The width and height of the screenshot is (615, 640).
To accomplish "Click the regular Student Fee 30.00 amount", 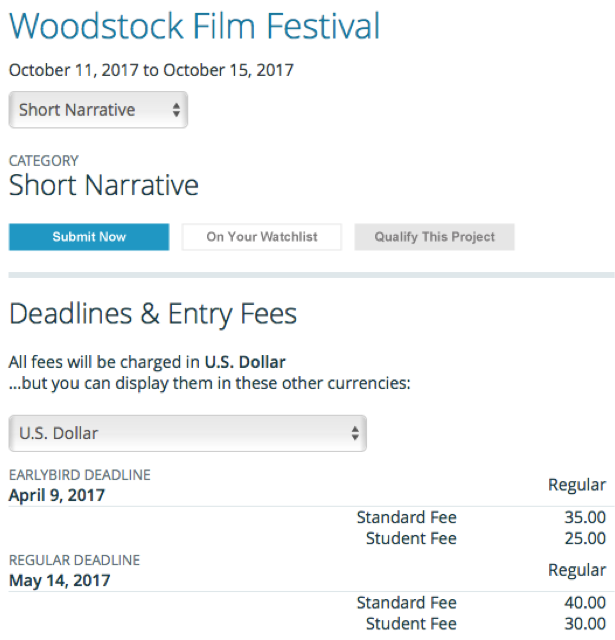I will tap(585, 624).
